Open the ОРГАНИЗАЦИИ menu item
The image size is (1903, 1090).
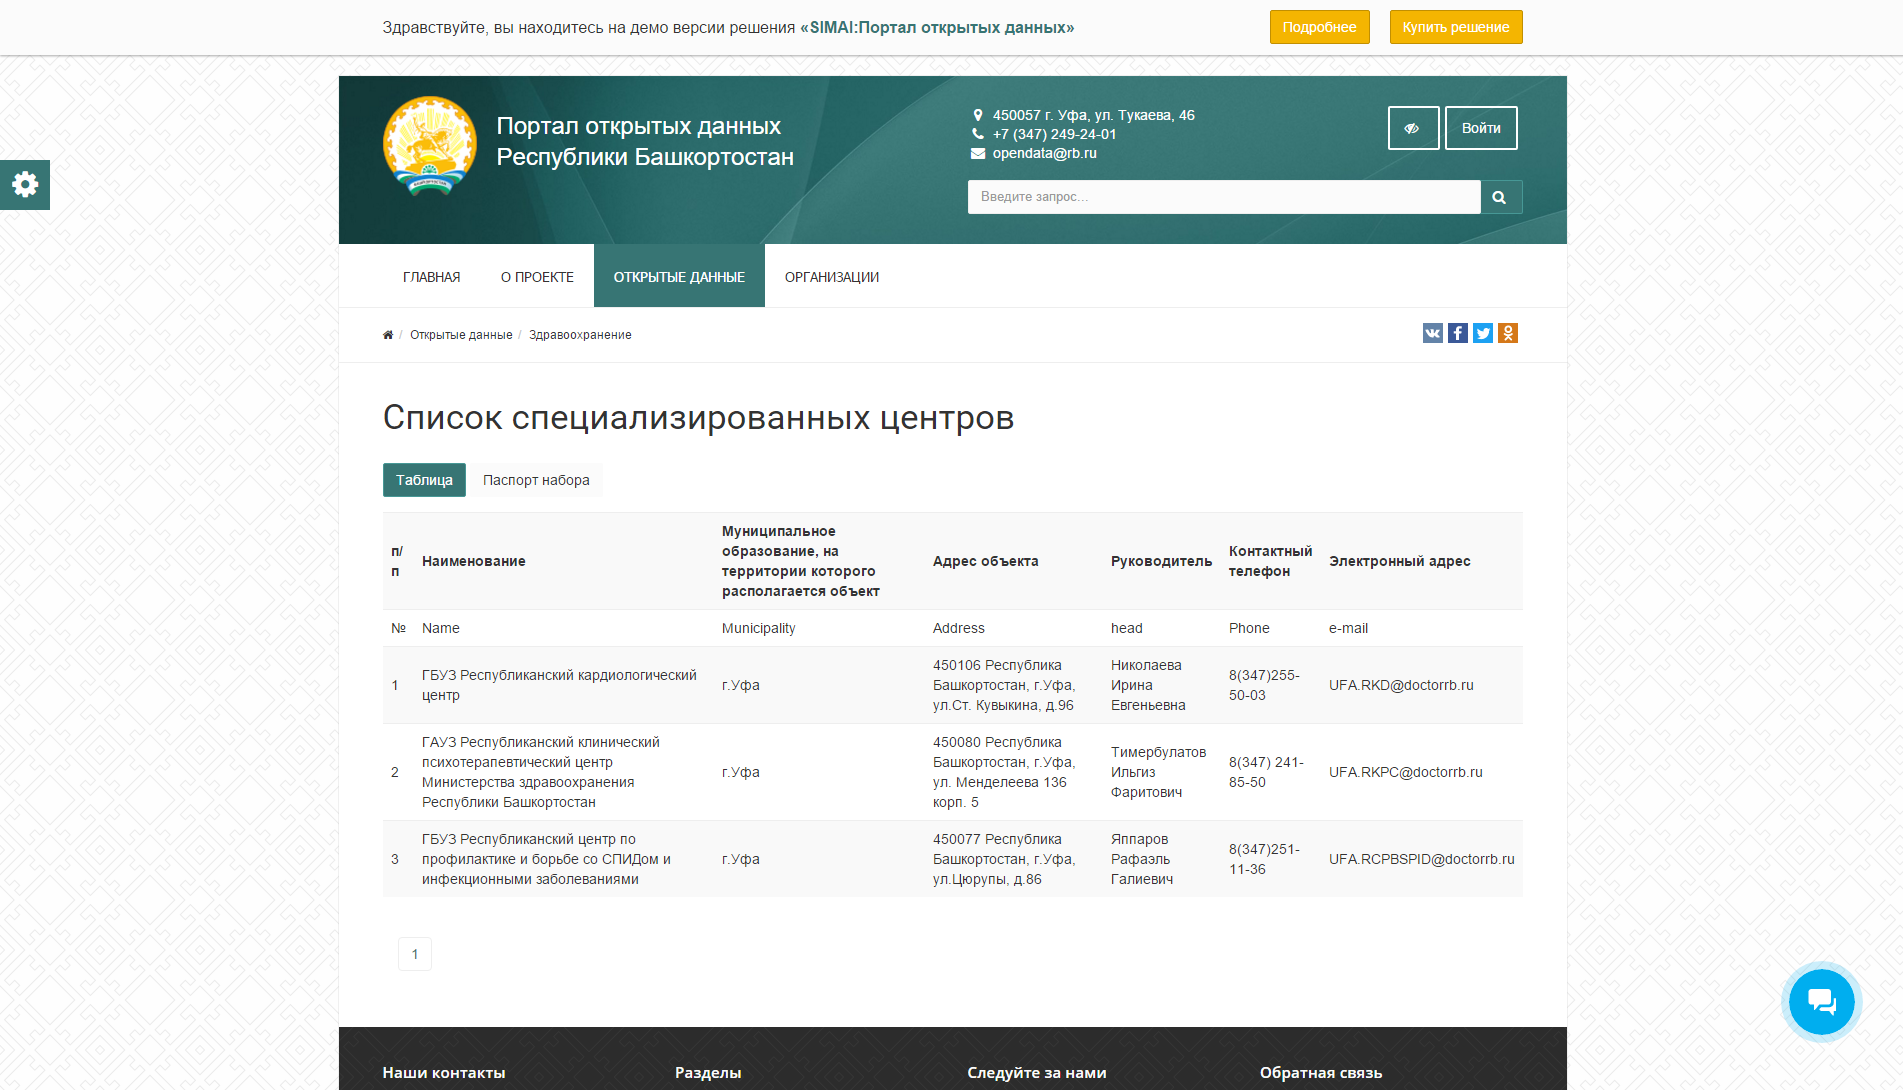tap(831, 277)
